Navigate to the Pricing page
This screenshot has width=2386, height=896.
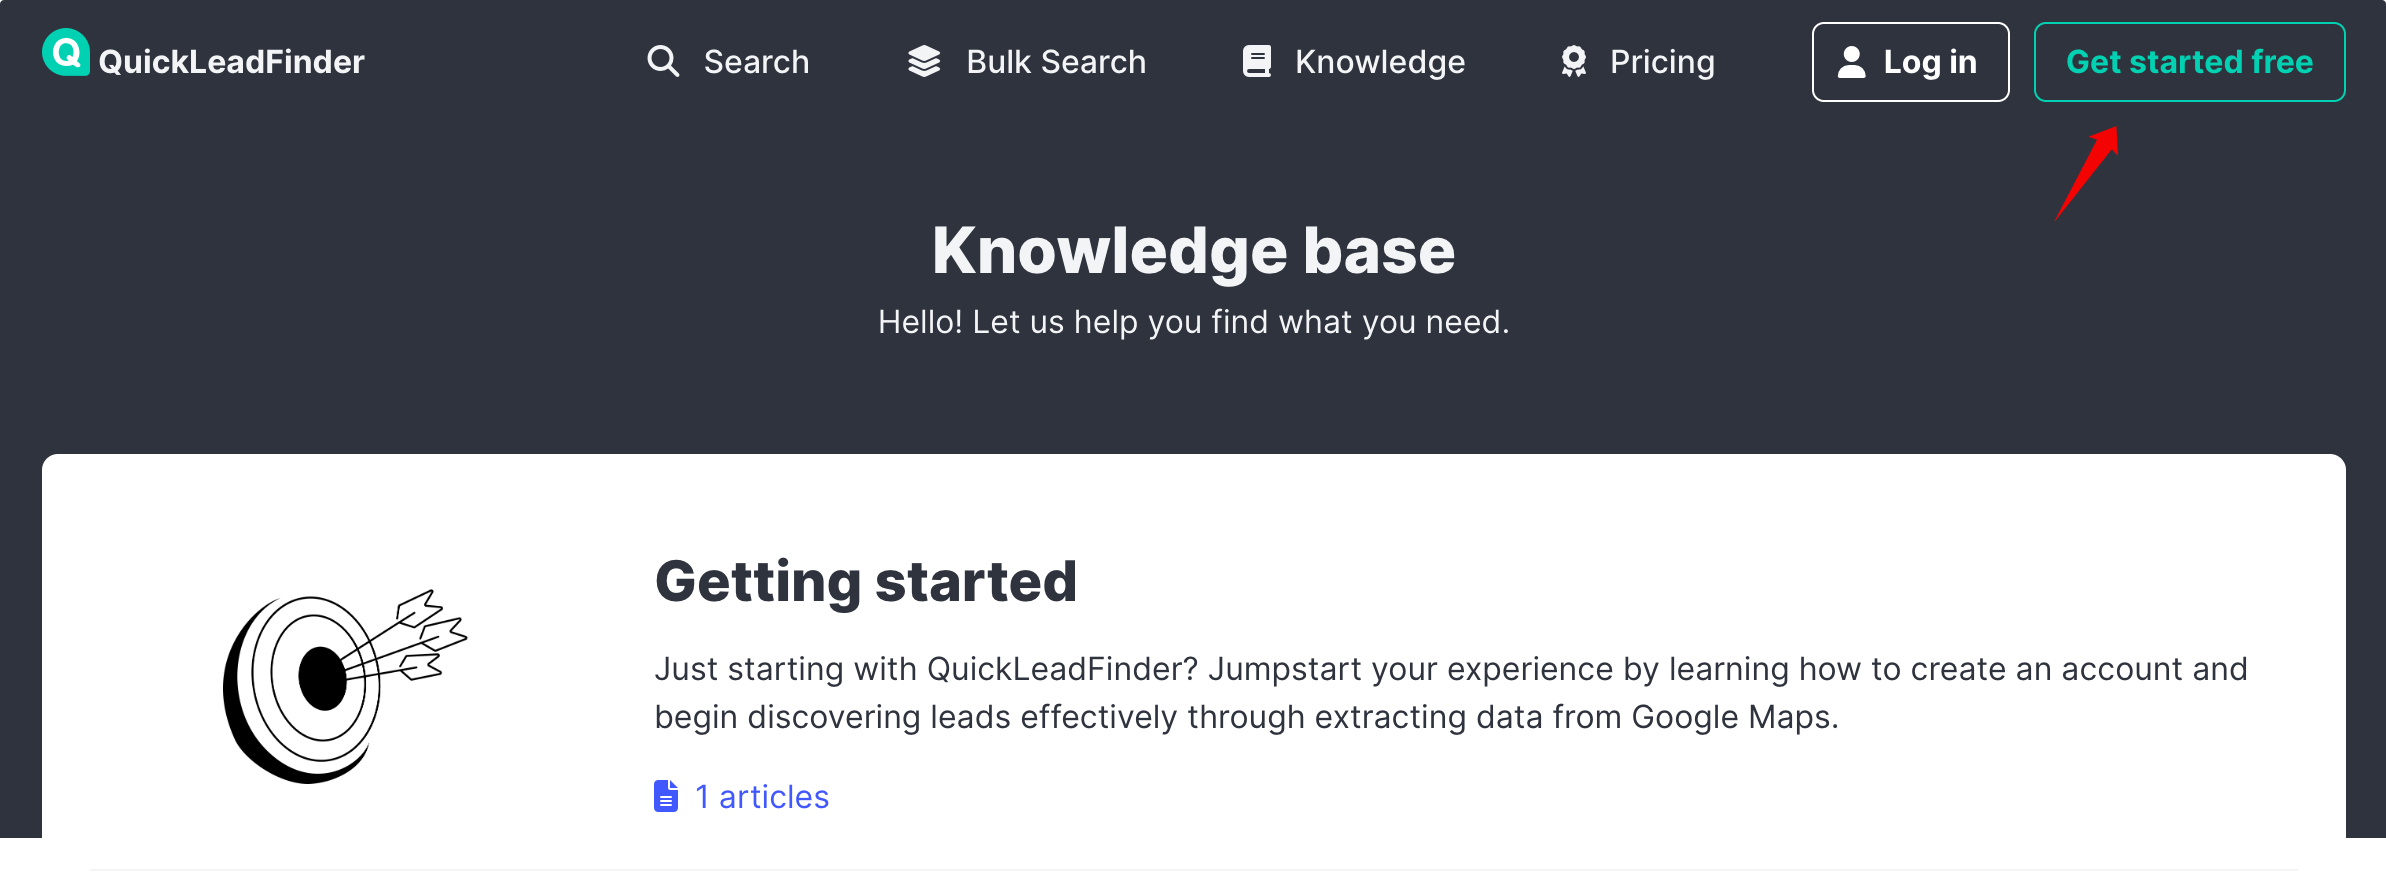1662,62
